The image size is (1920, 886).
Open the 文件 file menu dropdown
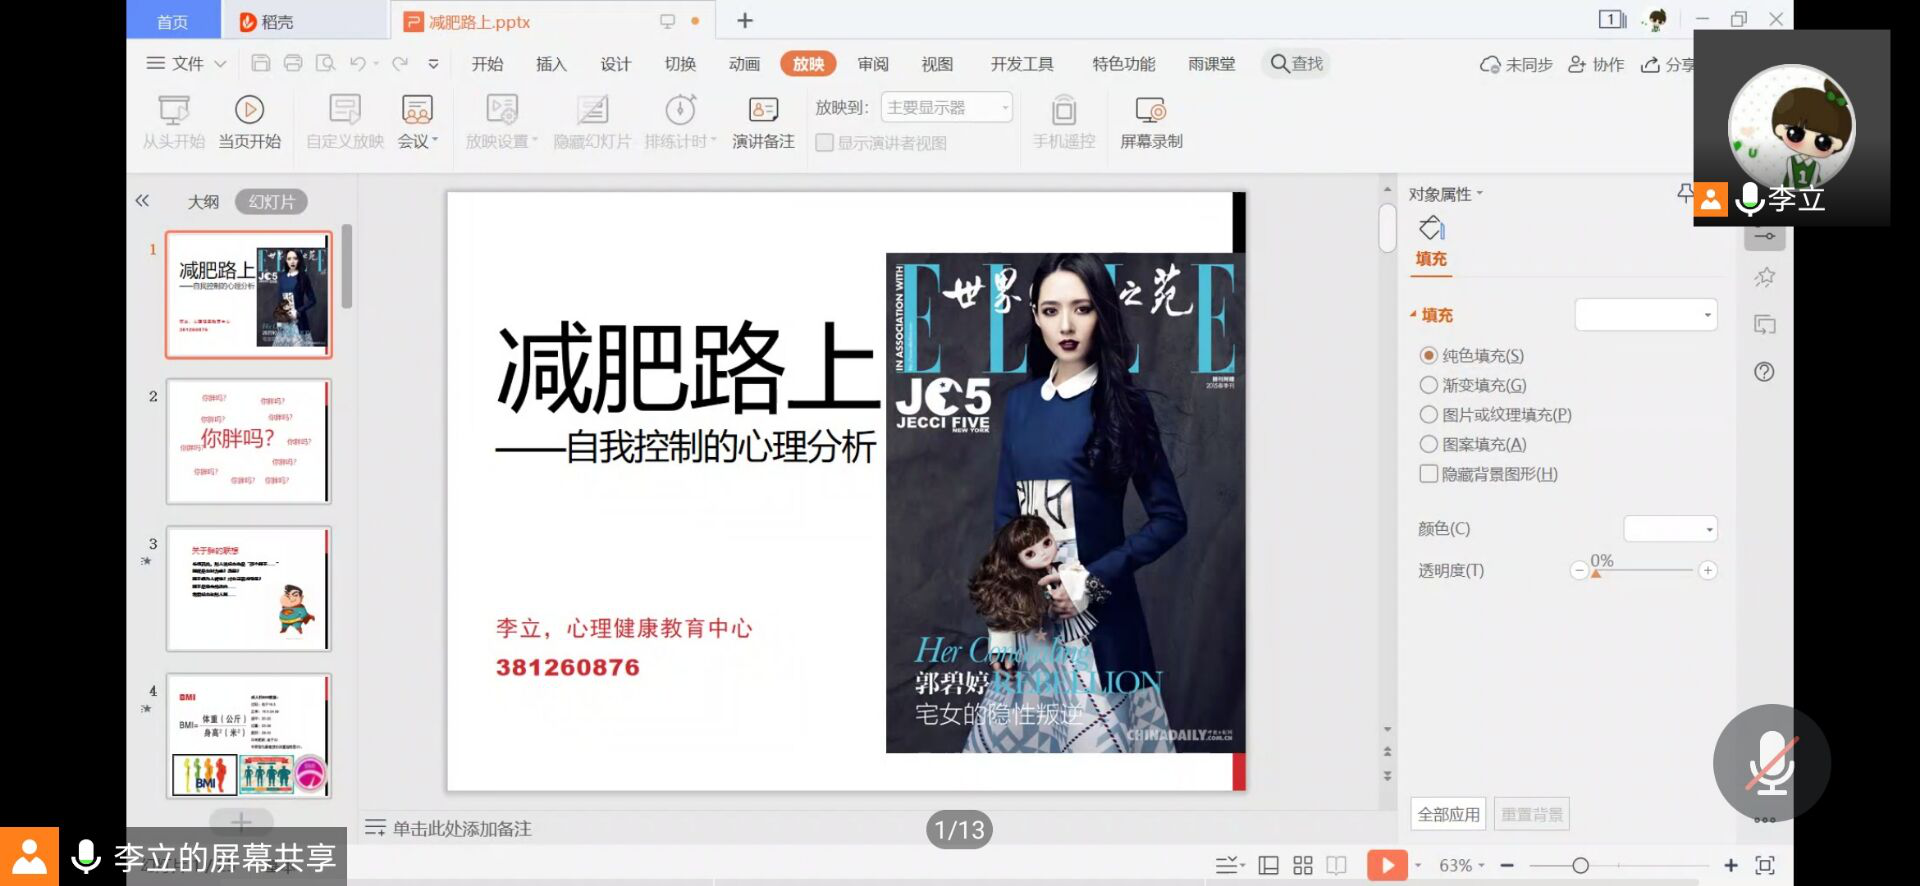pos(187,63)
